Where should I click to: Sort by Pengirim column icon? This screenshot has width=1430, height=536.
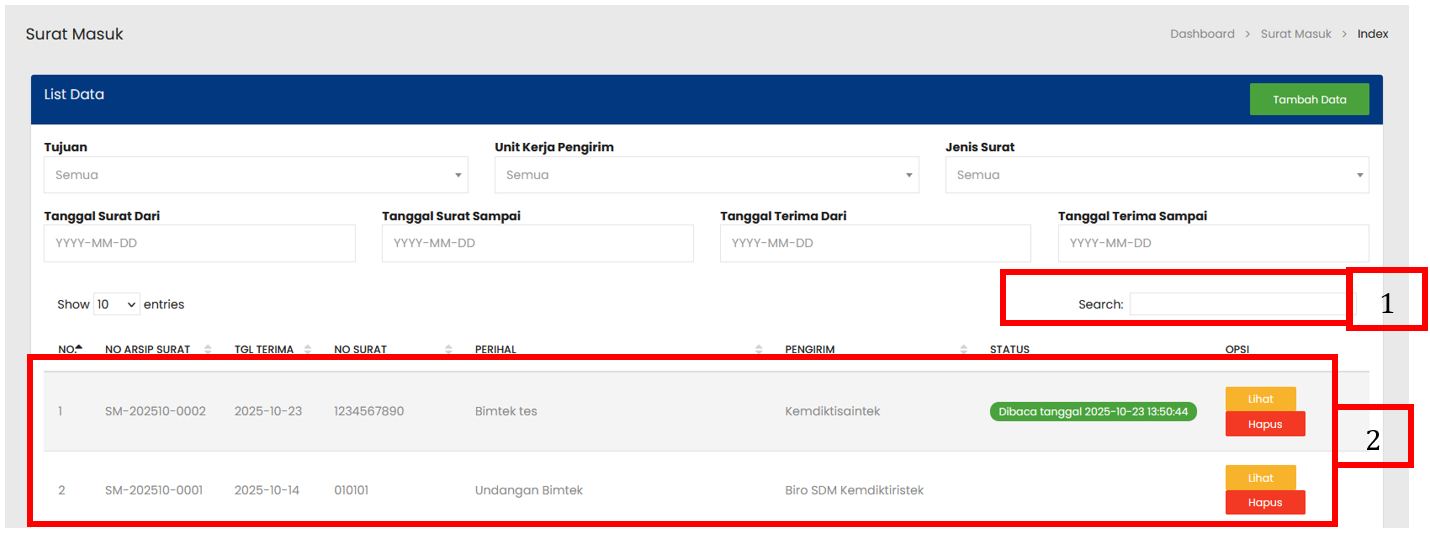(x=963, y=350)
